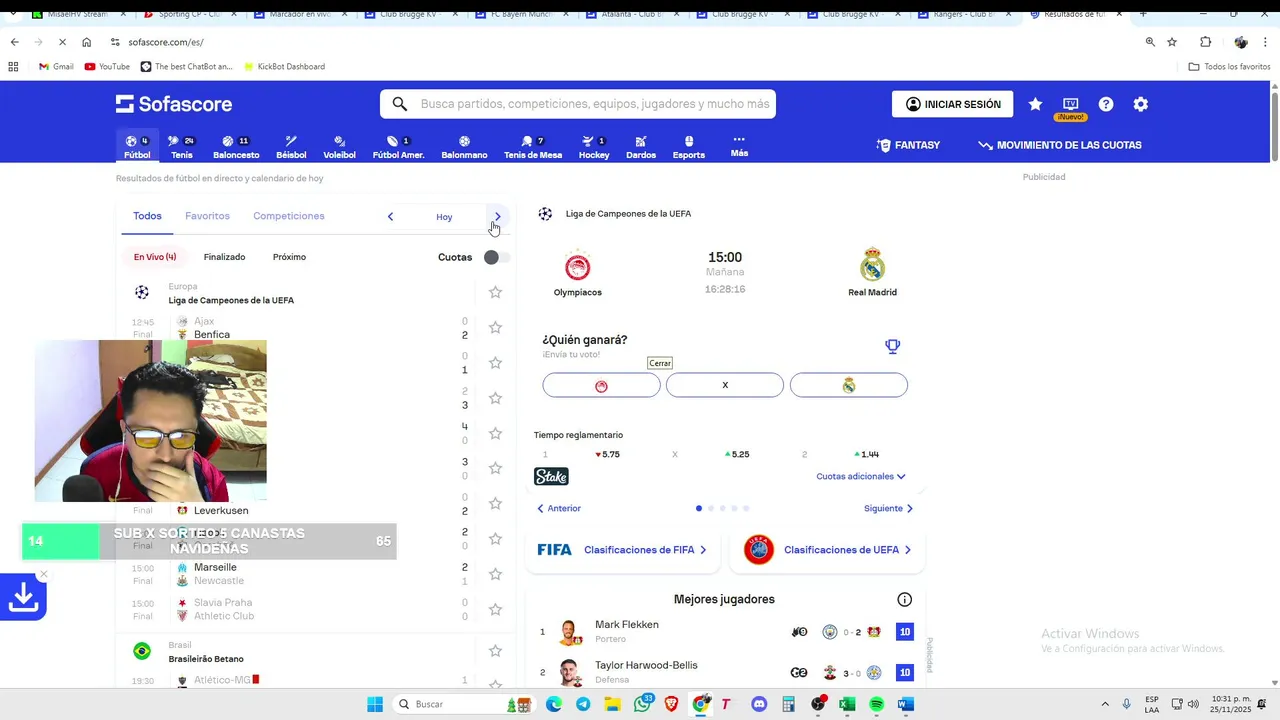1280x720 pixels.
Task: Bookmark this page with the star
Action: [x=1172, y=42]
